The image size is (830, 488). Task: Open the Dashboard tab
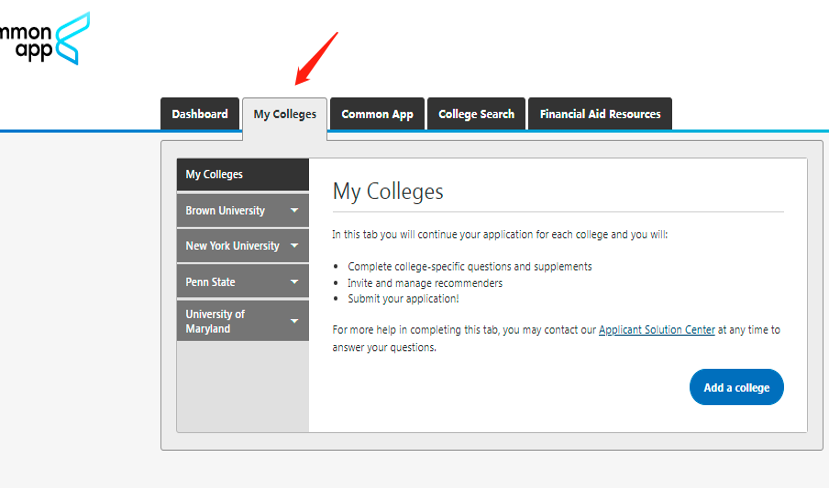200,114
